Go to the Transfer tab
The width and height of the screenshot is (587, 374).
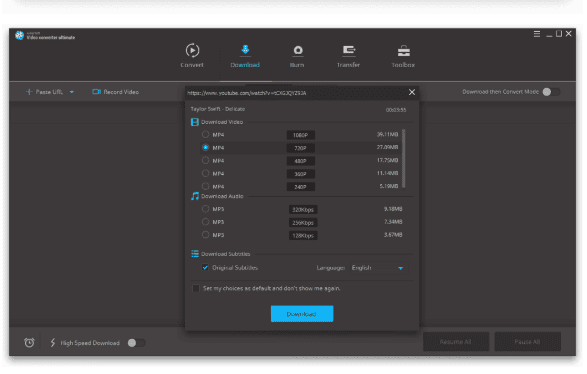(349, 56)
